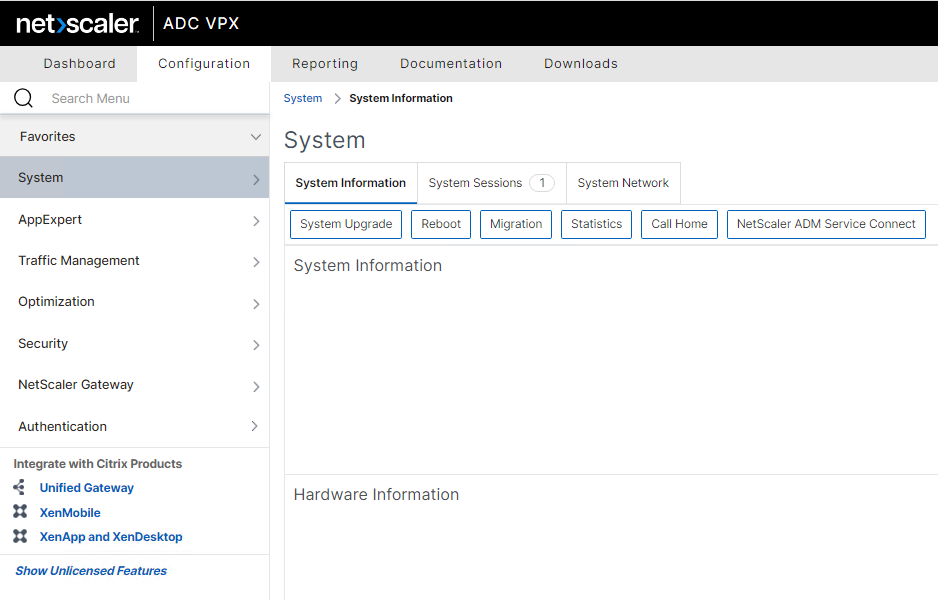Viewport: 938px width, 600px height.
Task: Click the Unified Gateway share icon
Action: point(20,488)
